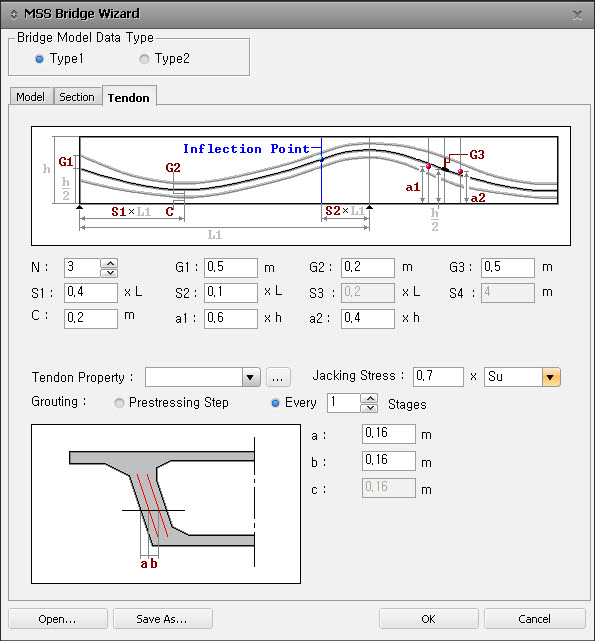Click the title bar collapse arrows icon
Image resolution: width=595 pixels, height=641 pixels.
click(13, 14)
